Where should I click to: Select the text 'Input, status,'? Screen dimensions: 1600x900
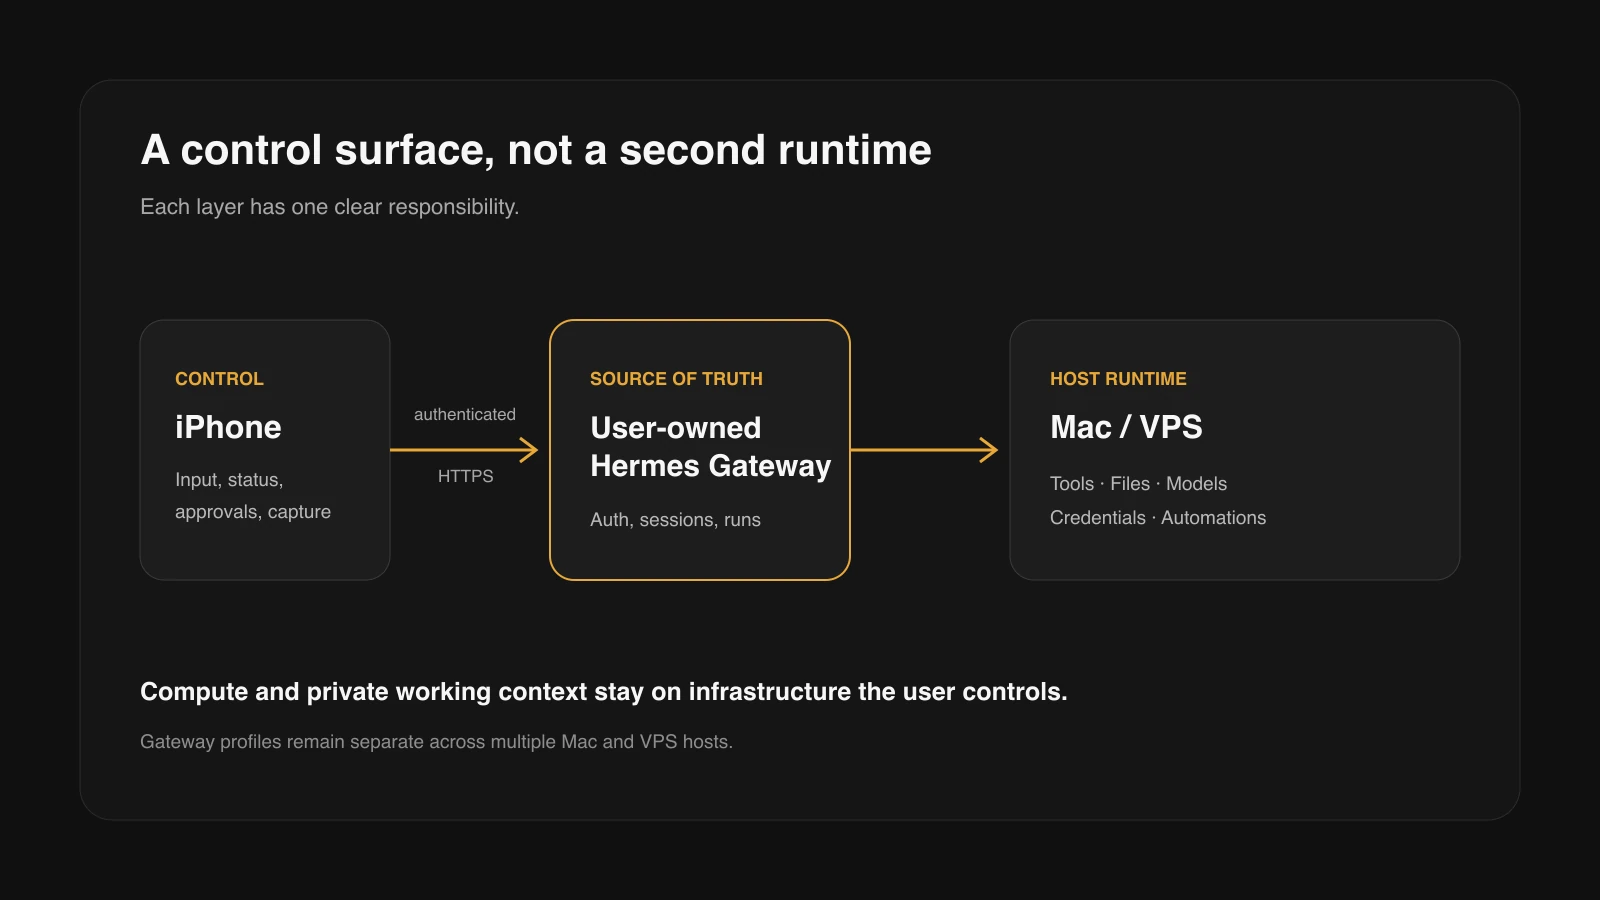click(229, 480)
